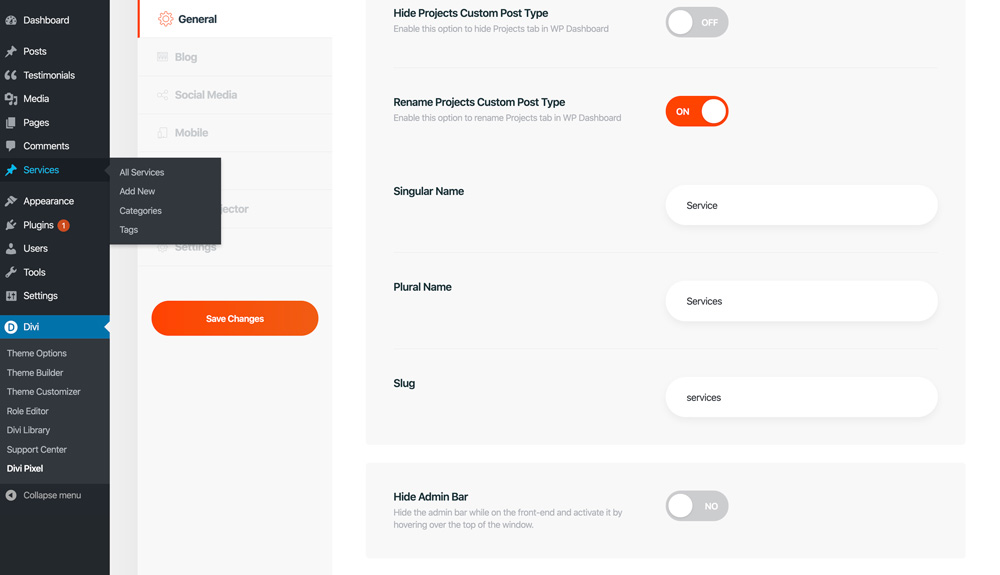Viewport: 1000px width, 575px height.
Task: Open the Theme Builder link
Action: point(35,373)
